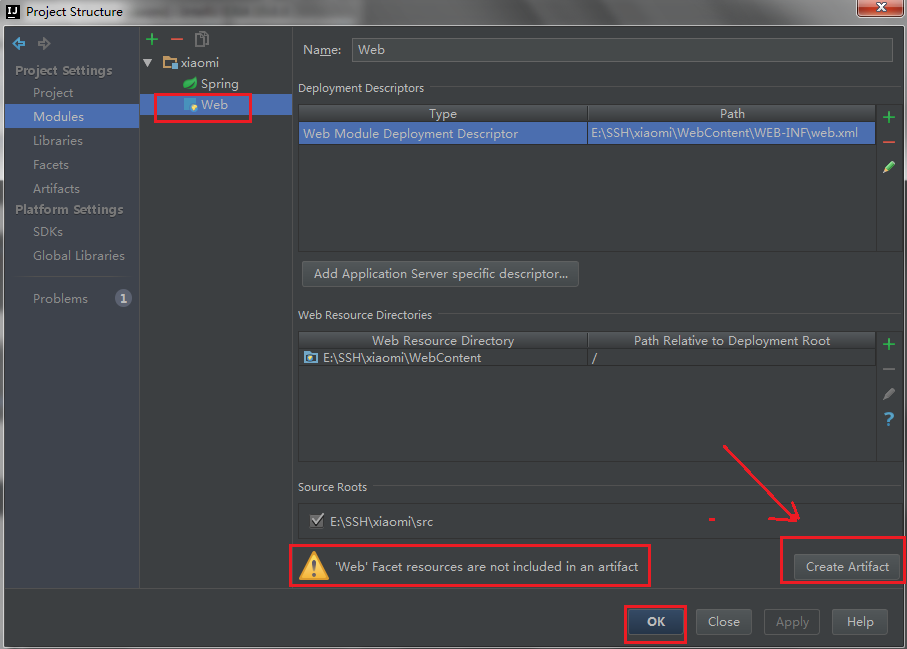This screenshot has height=649, width=907.
Task: Open Modules settings section
Action: click(x=72, y=116)
